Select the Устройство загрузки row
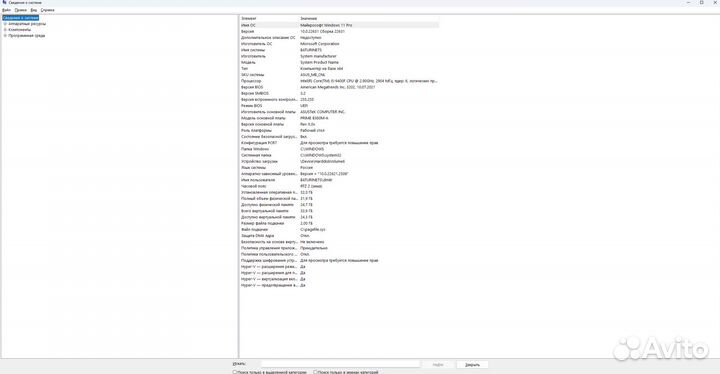Screen dimensions: 720x374 (x=339, y=161)
